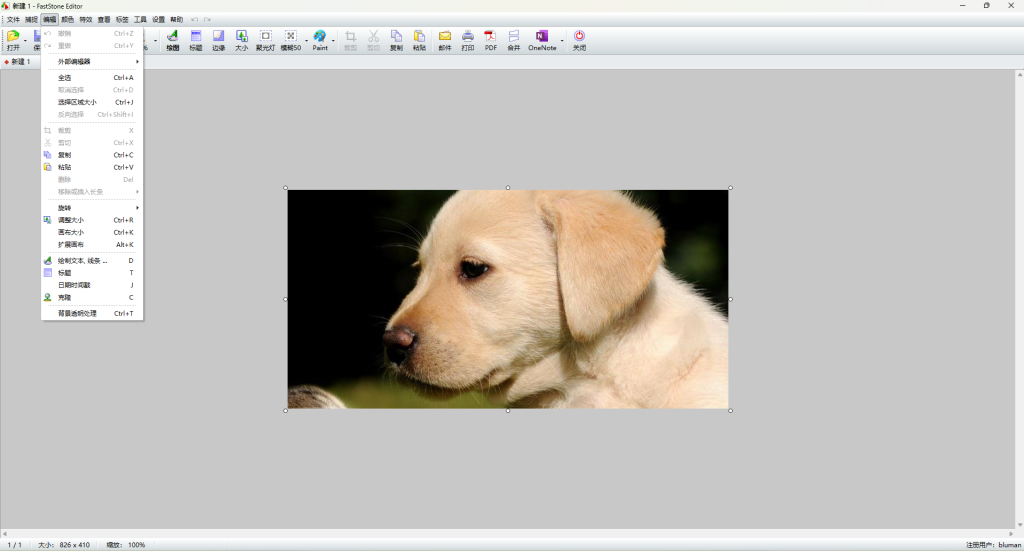This screenshot has height=551, width=1024.
Task: Click the 边缘 (Edge) toolbar icon
Action: [218, 39]
